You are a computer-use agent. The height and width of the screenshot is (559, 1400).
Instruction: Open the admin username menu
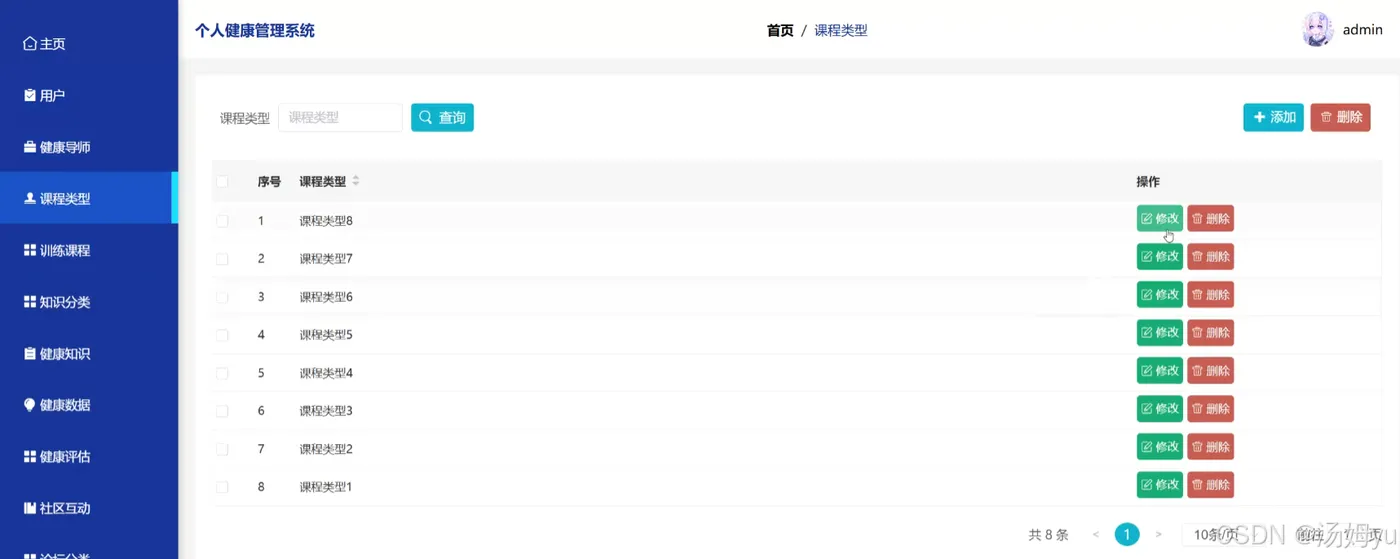(x=1362, y=30)
